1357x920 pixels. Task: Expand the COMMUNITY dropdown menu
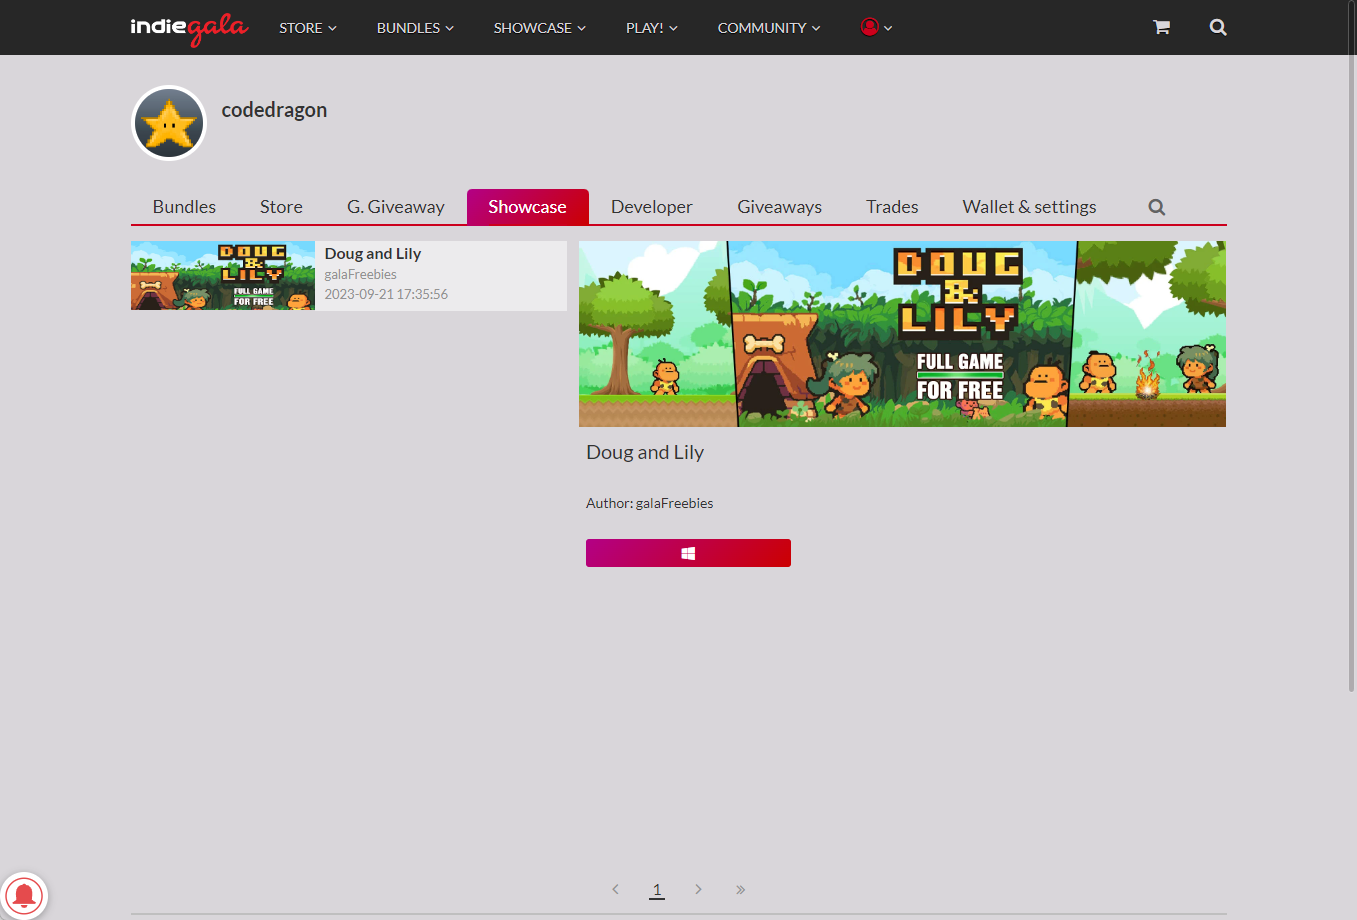[x=769, y=28]
